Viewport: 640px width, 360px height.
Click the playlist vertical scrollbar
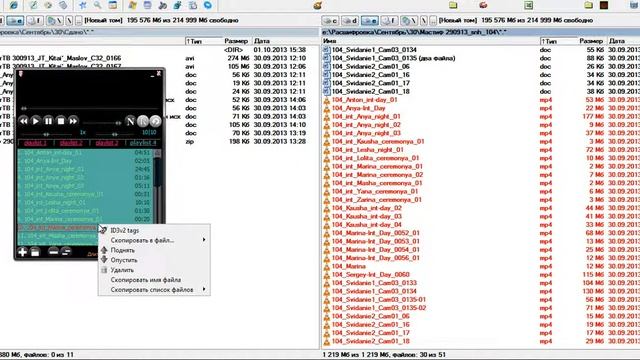(x=157, y=186)
